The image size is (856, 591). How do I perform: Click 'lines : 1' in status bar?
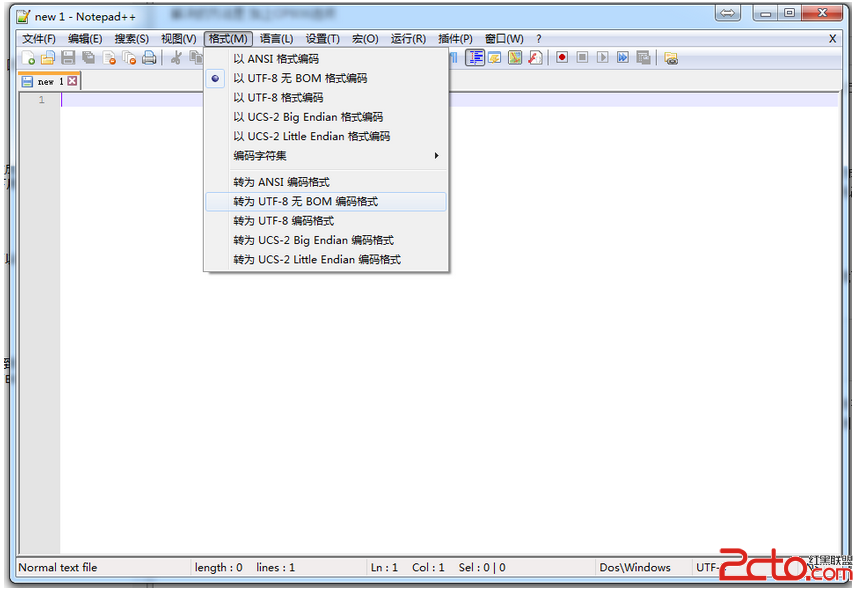[x=276, y=568]
